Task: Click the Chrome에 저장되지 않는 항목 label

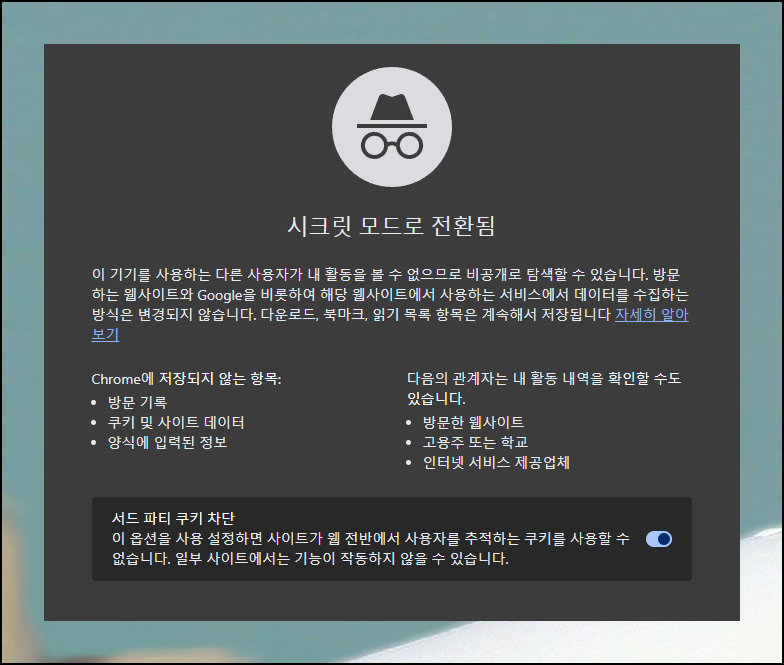Action: pos(186,379)
